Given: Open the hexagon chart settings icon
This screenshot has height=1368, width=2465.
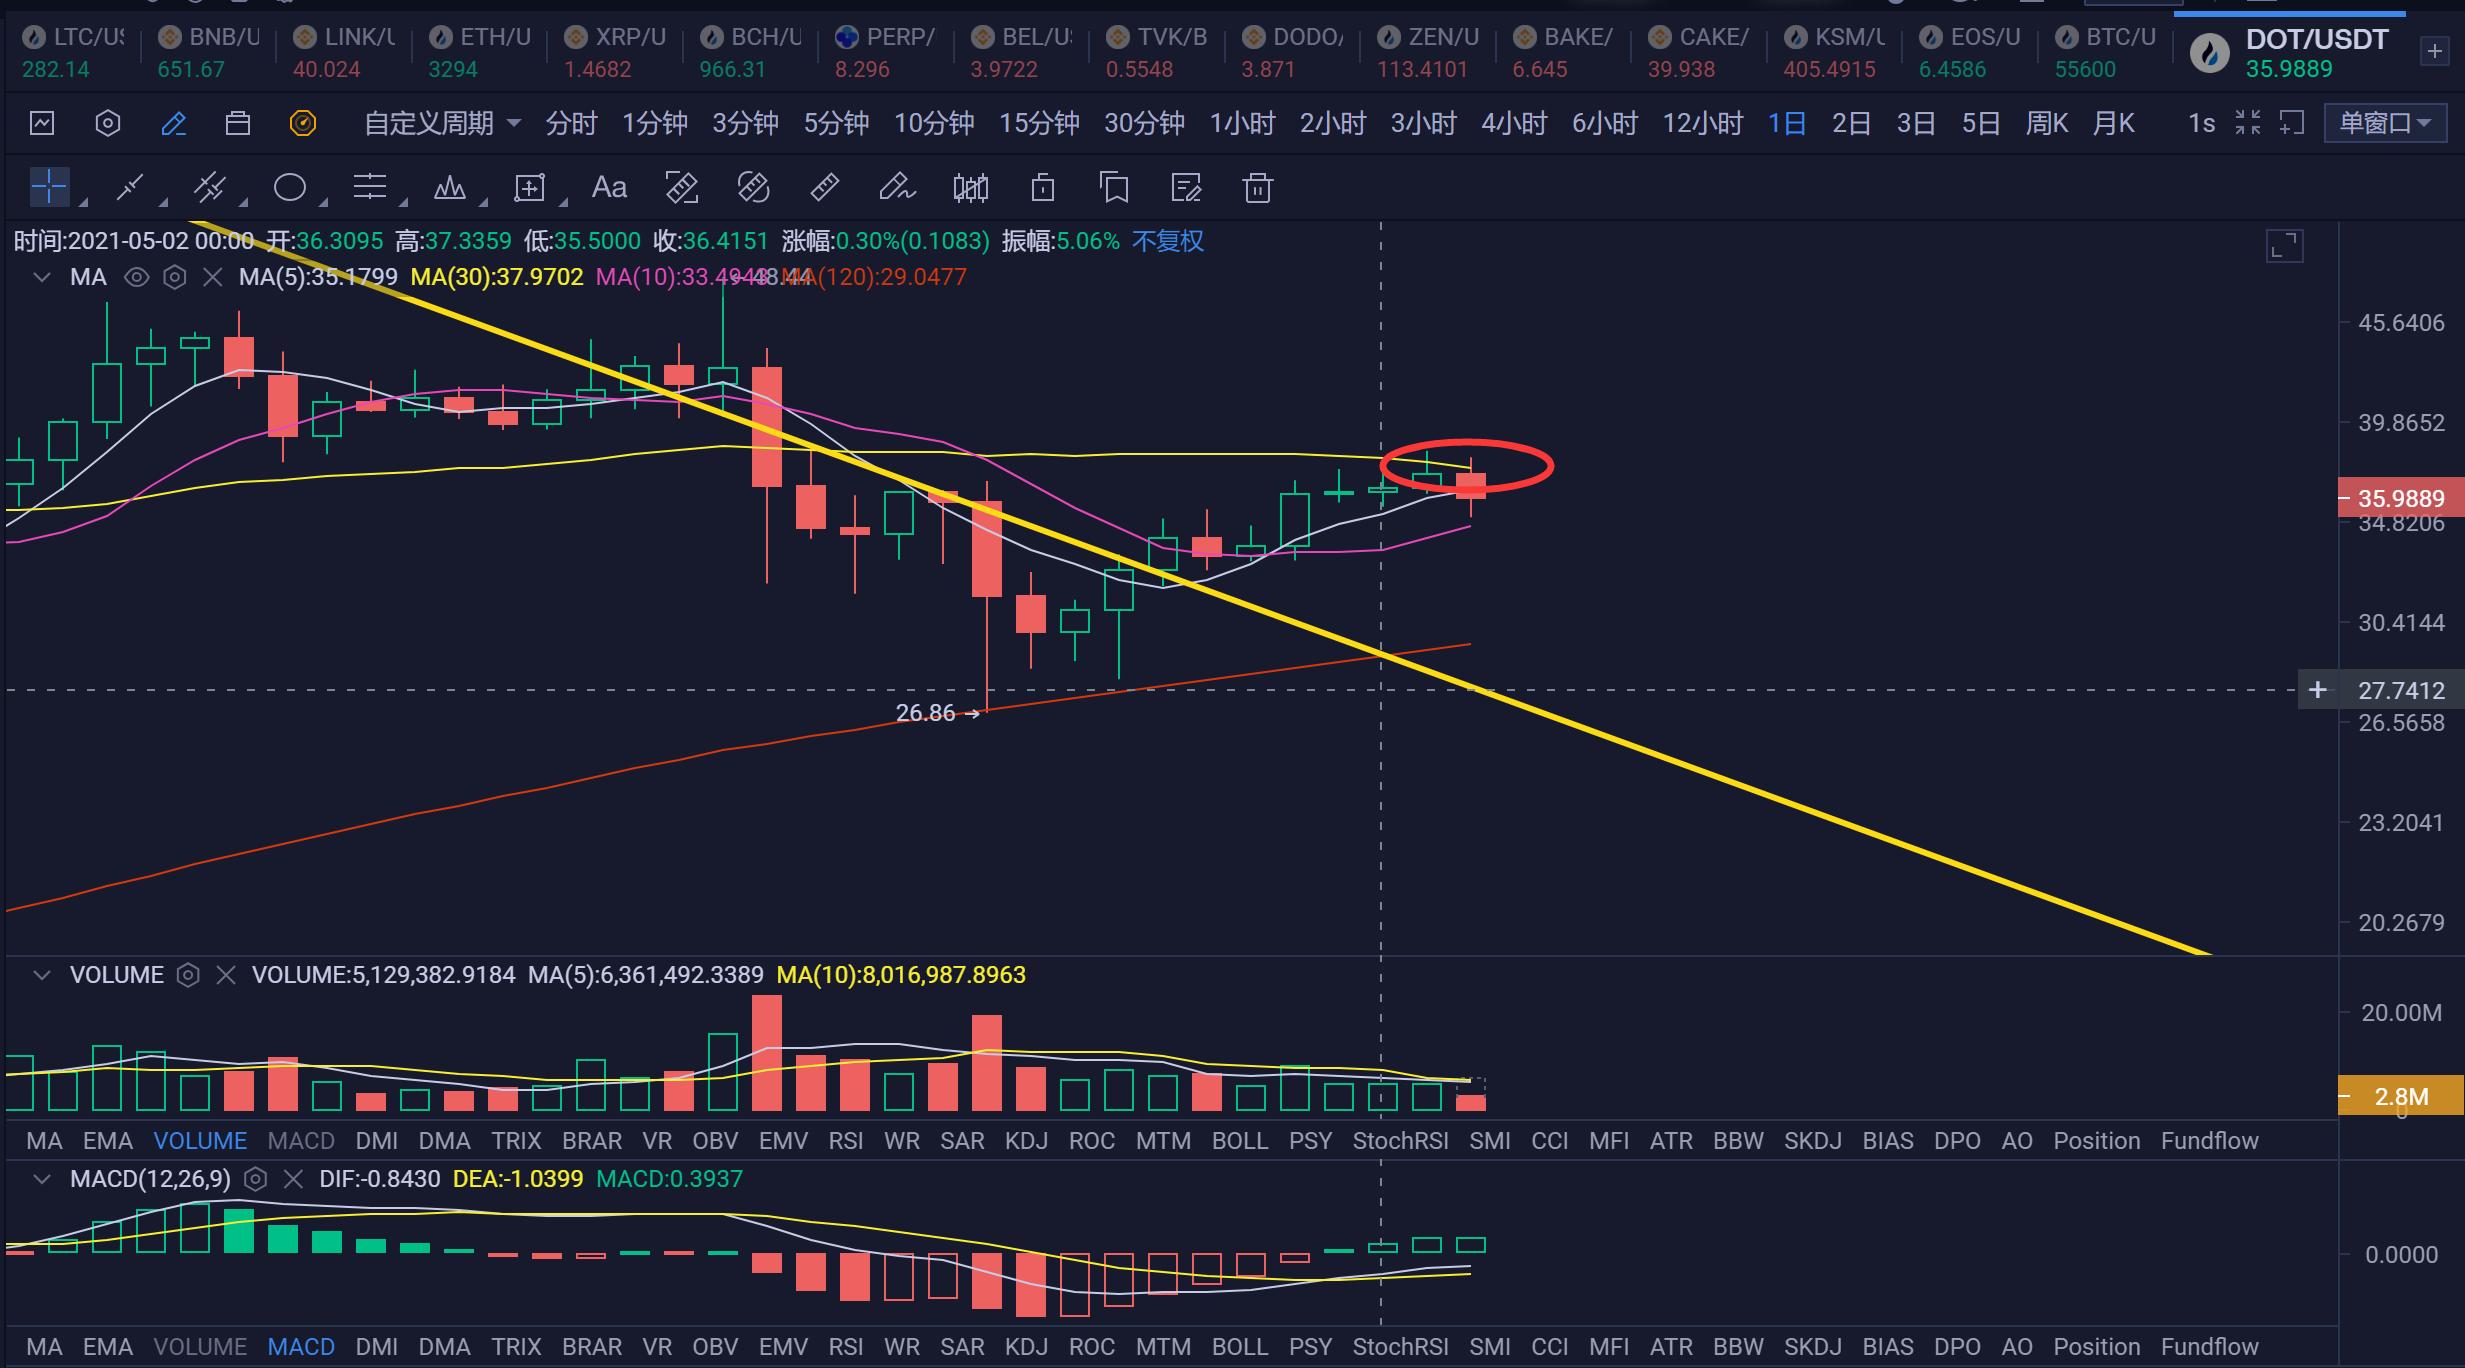Looking at the screenshot, I should coord(108,123).
